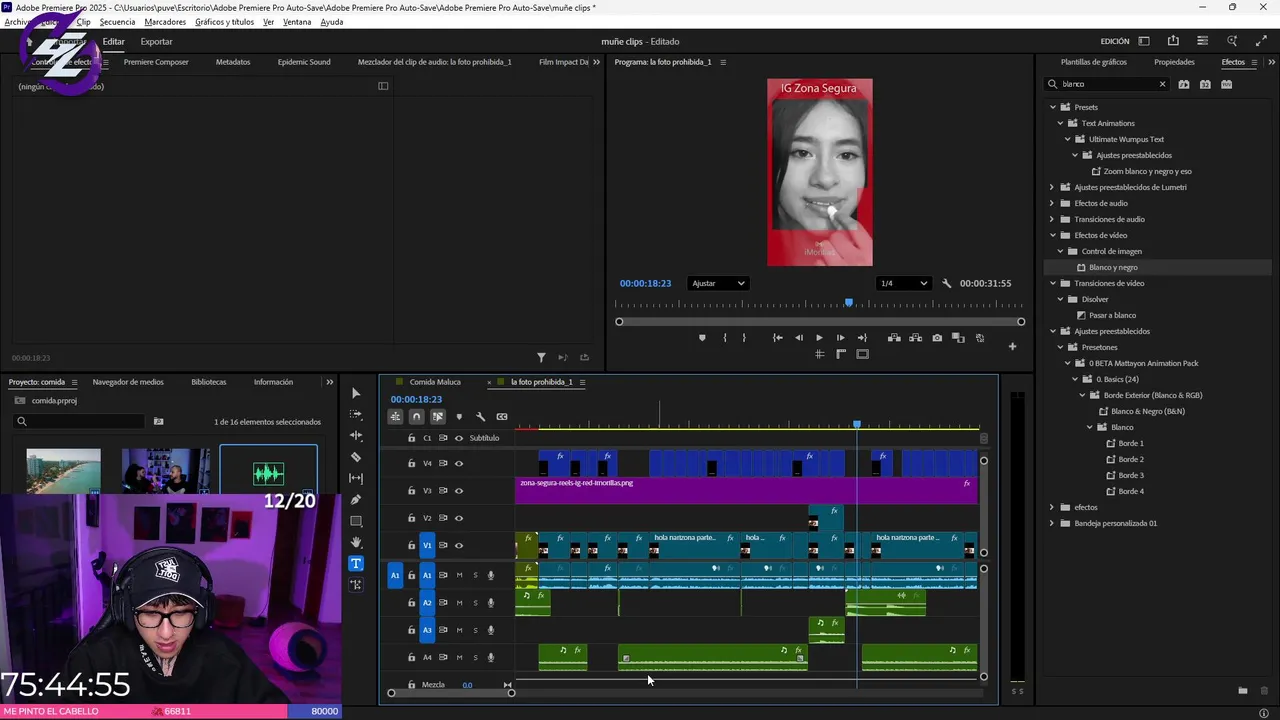Select the Pen tool
1280x720 pixels.
point(356,500)
